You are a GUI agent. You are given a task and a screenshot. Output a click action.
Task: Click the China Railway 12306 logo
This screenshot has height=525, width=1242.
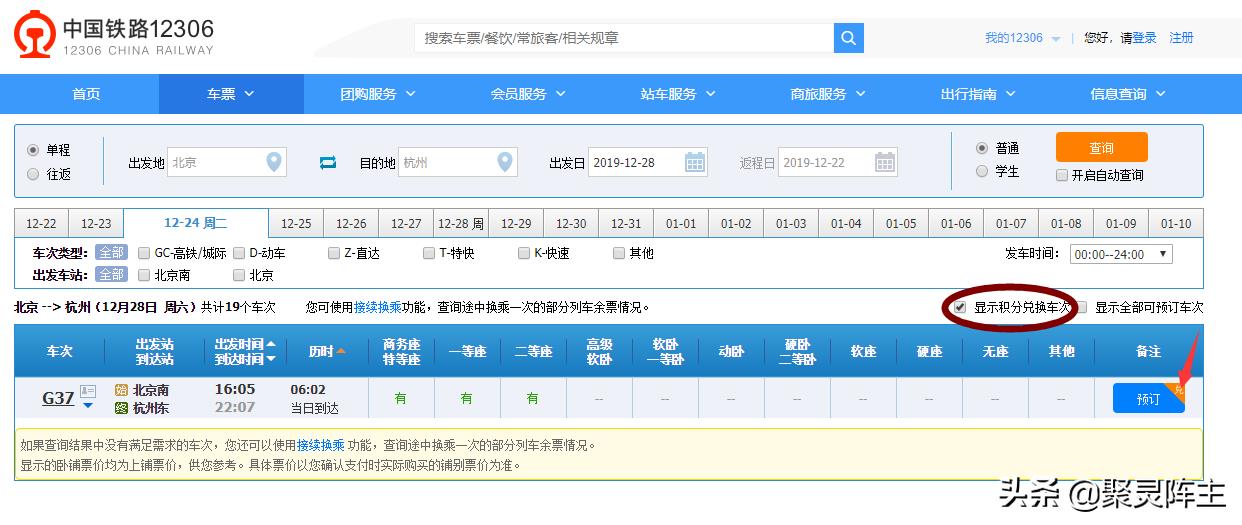point(34,34)
